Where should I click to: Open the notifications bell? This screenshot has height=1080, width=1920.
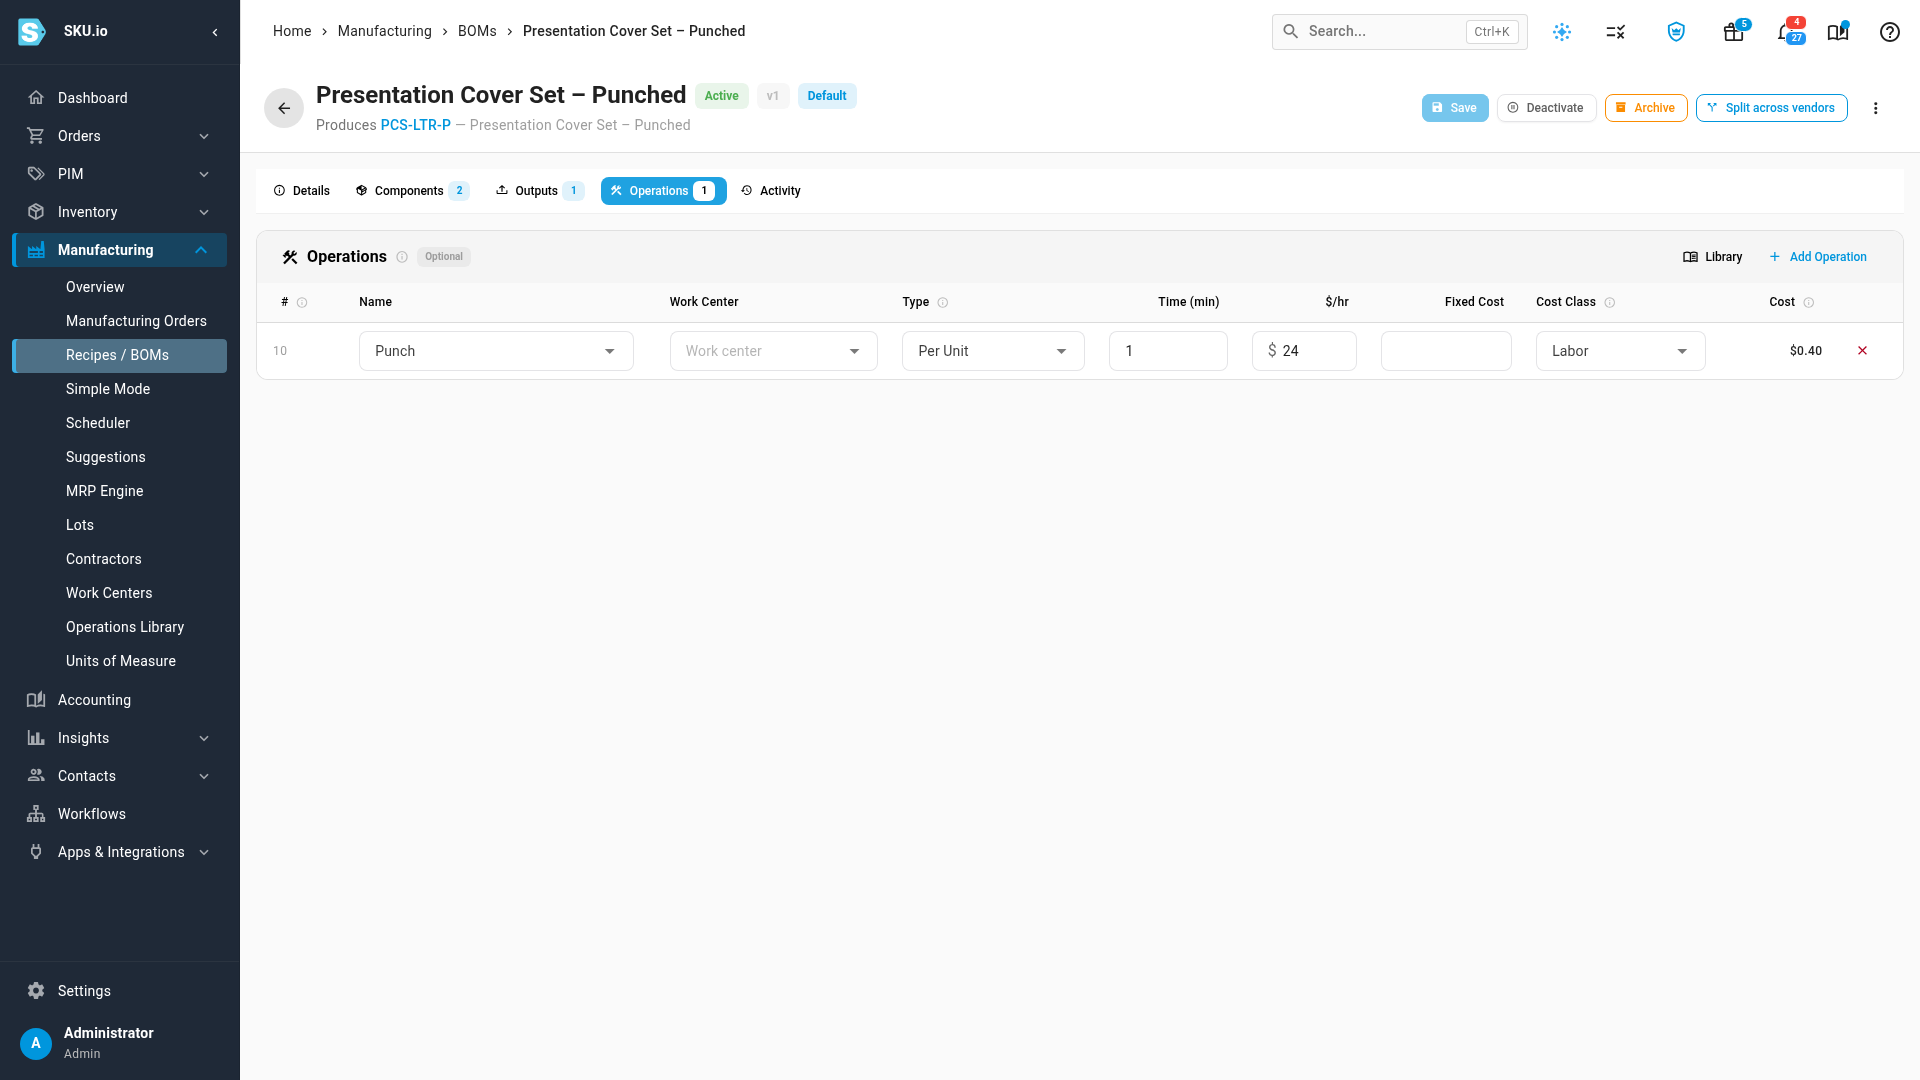[1786, 32]
